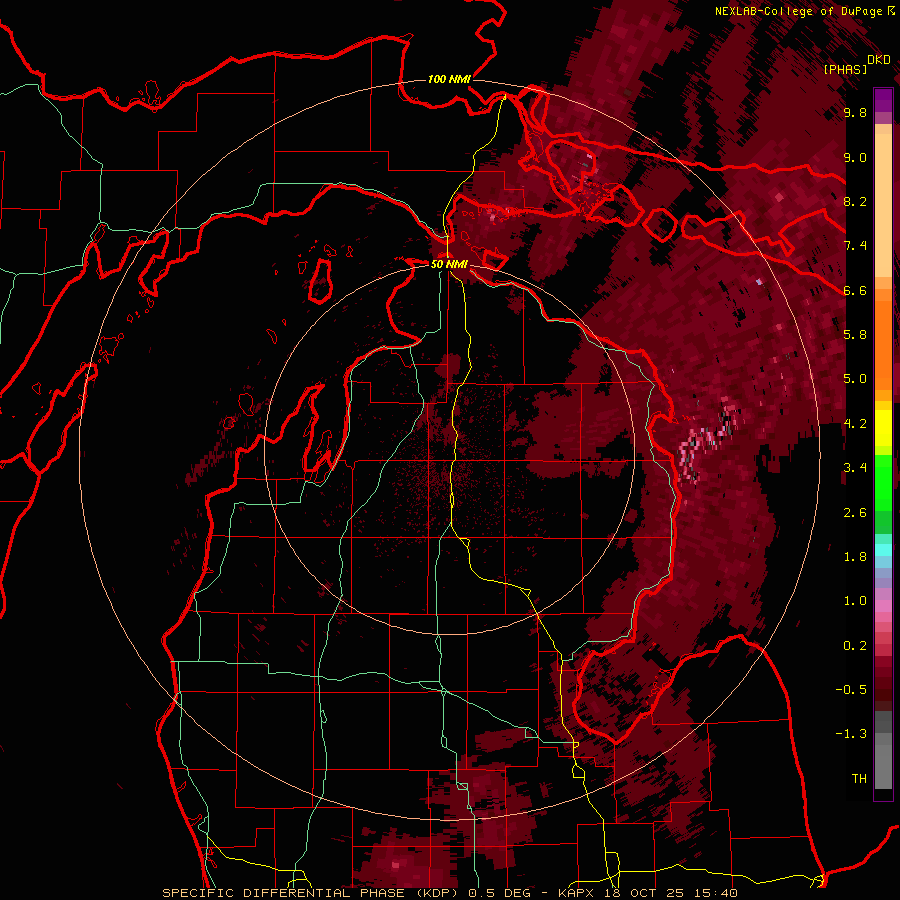The height and width of the screenshot is (900, 900).
Task: Click the '18 OCT 25 15:40' timestamp
Action: click(x=670, y=893)
